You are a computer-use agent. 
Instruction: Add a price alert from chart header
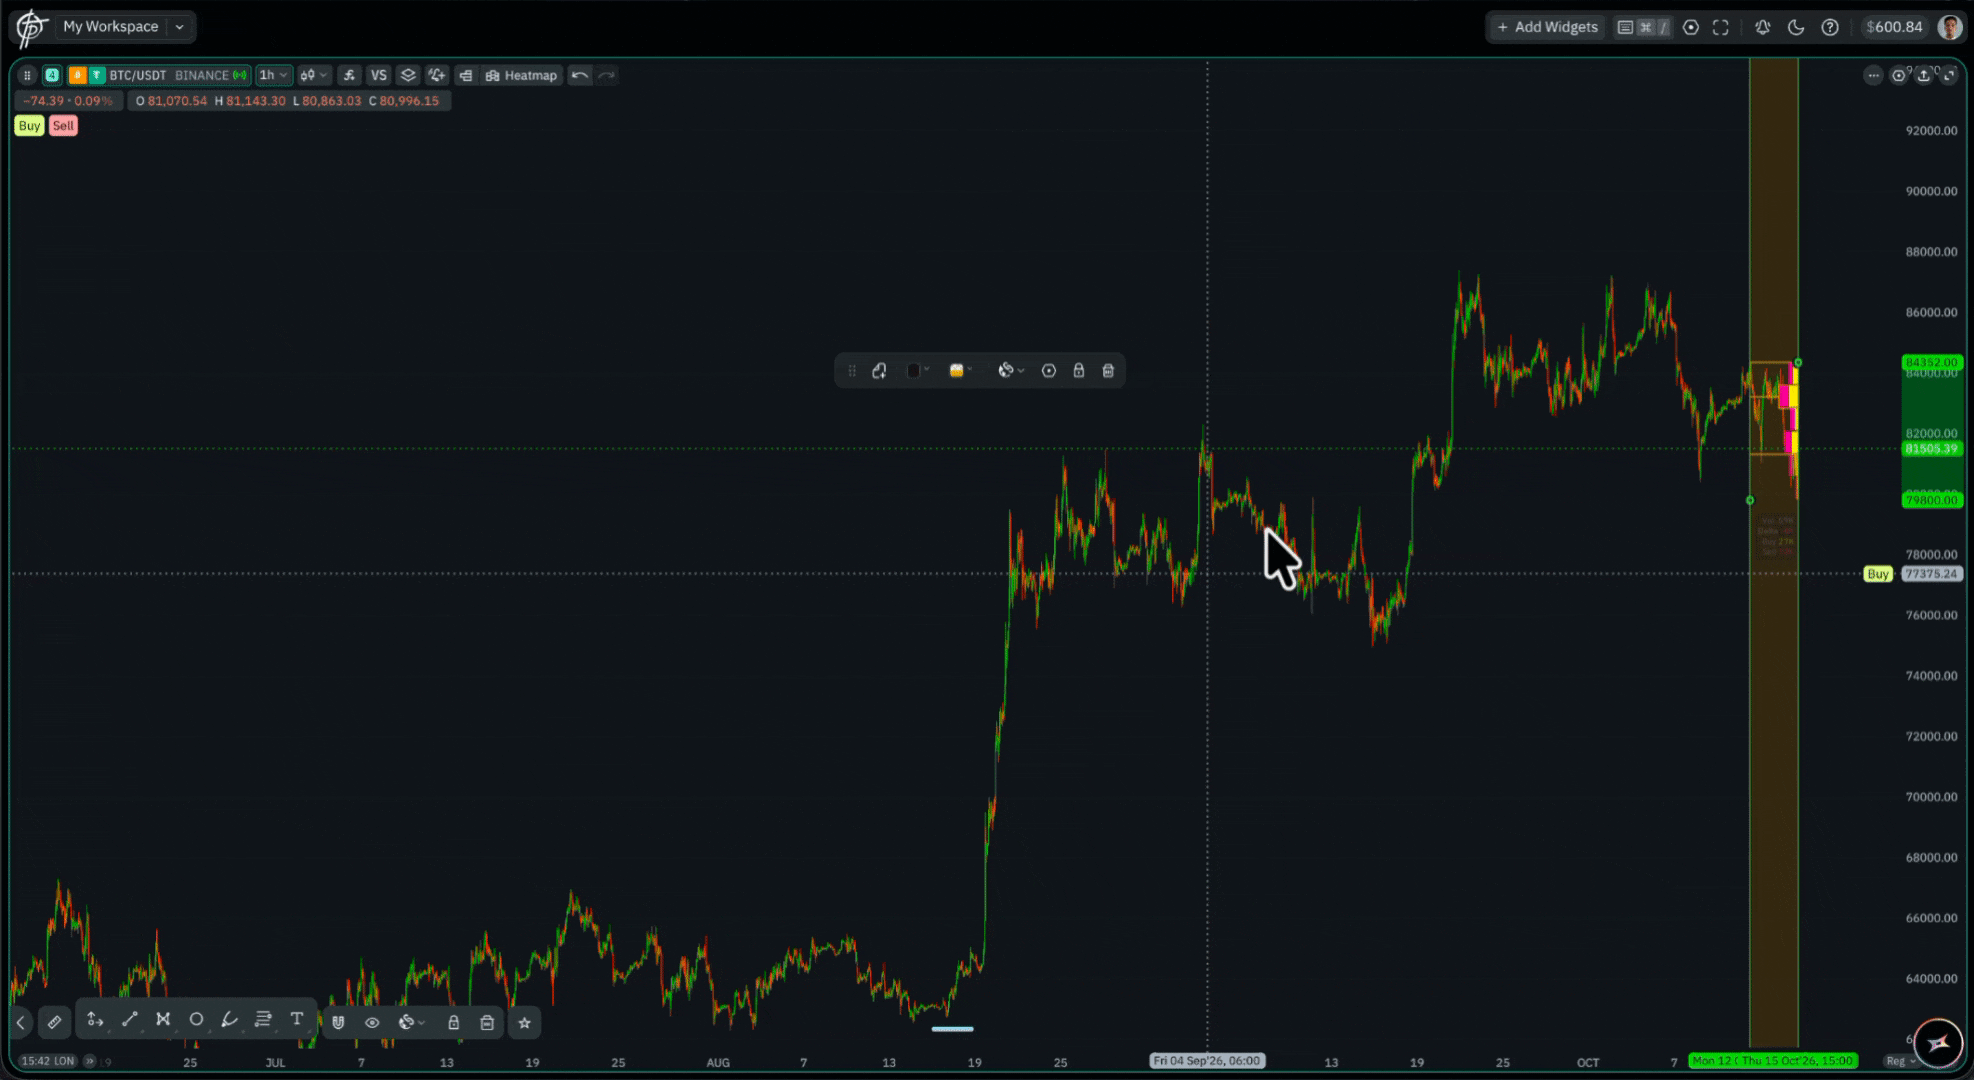437,75
